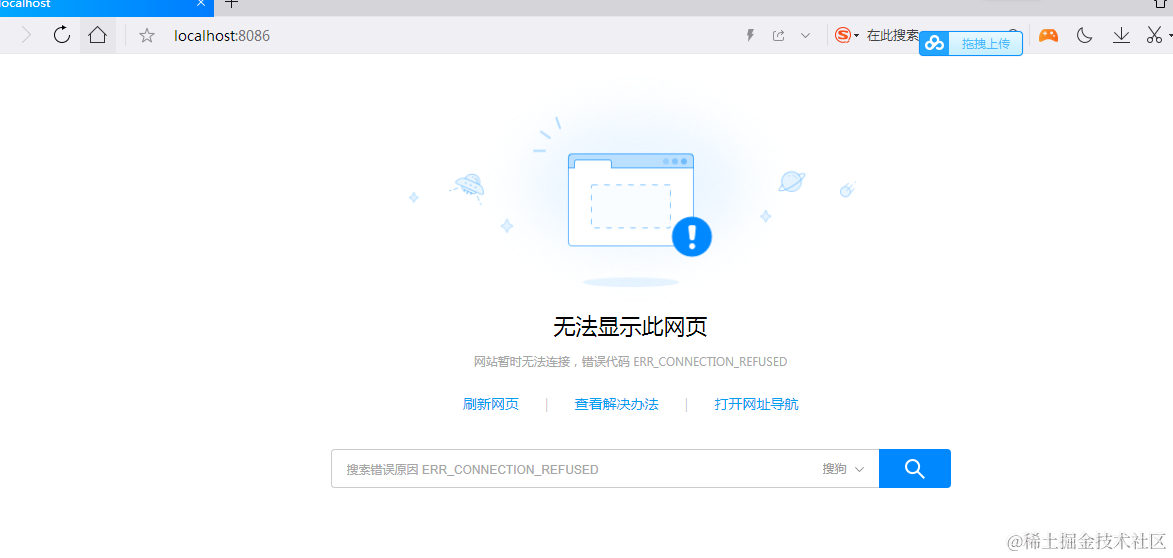The width and height of the screenshot is (1173, 558).
Task: Open the downloads arrow icon
Action: pos(1121,35)
